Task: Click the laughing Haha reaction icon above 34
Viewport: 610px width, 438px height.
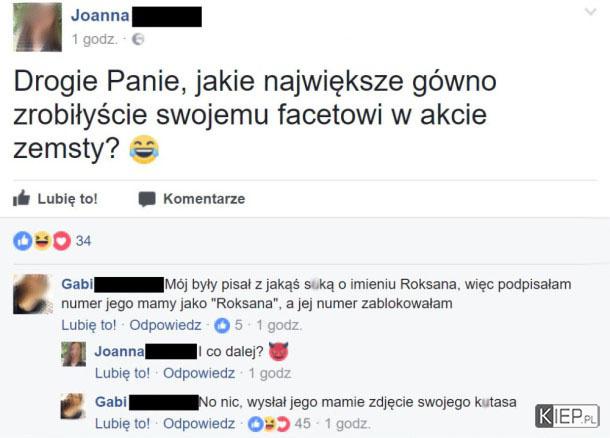Action: [x=42, y=240]
